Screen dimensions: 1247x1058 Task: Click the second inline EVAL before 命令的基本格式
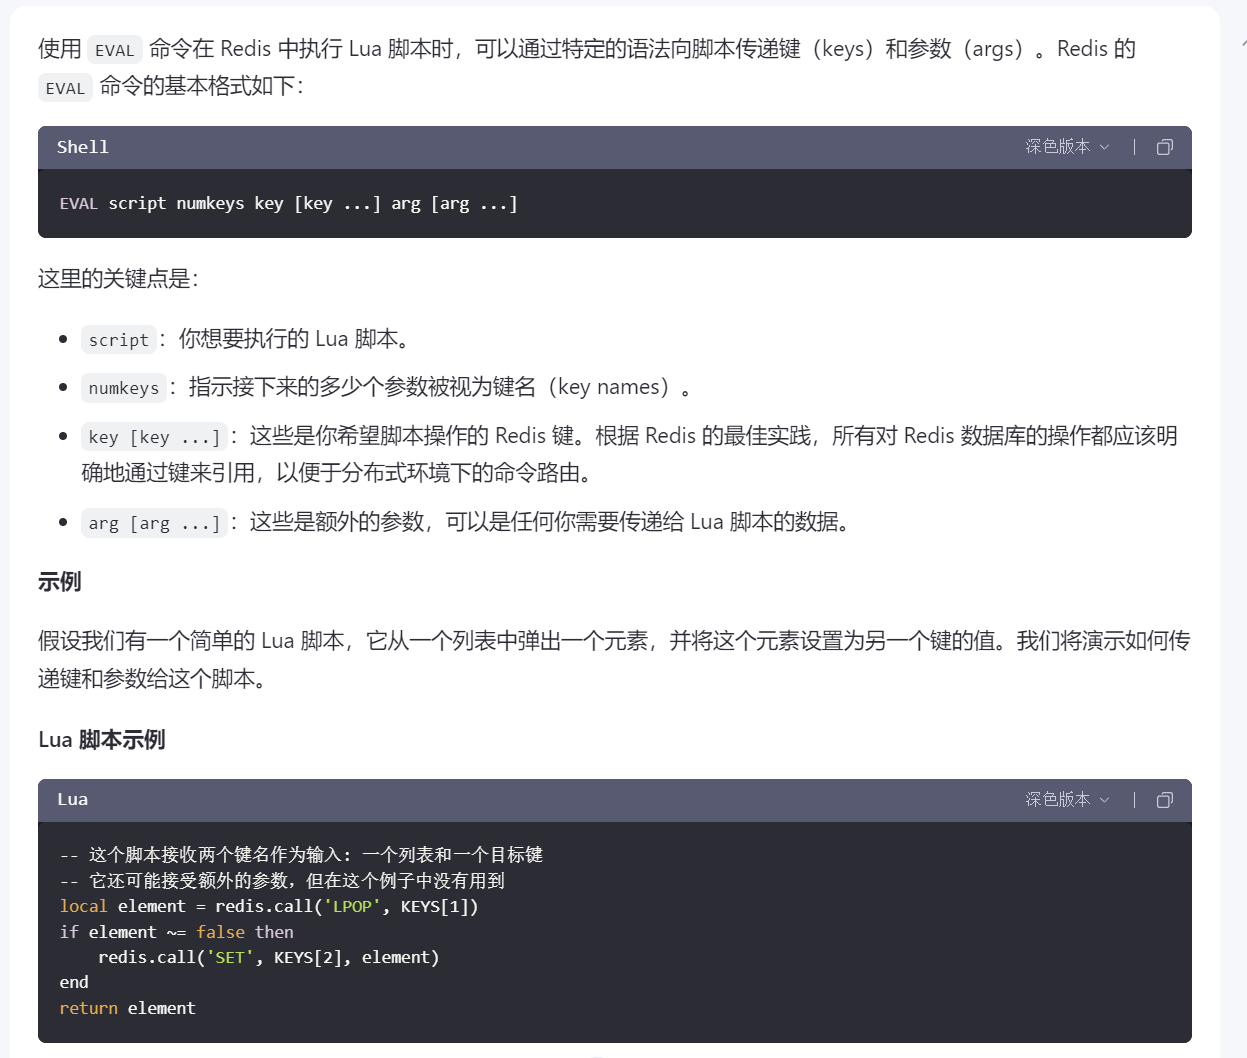click(x=65, y=88)
